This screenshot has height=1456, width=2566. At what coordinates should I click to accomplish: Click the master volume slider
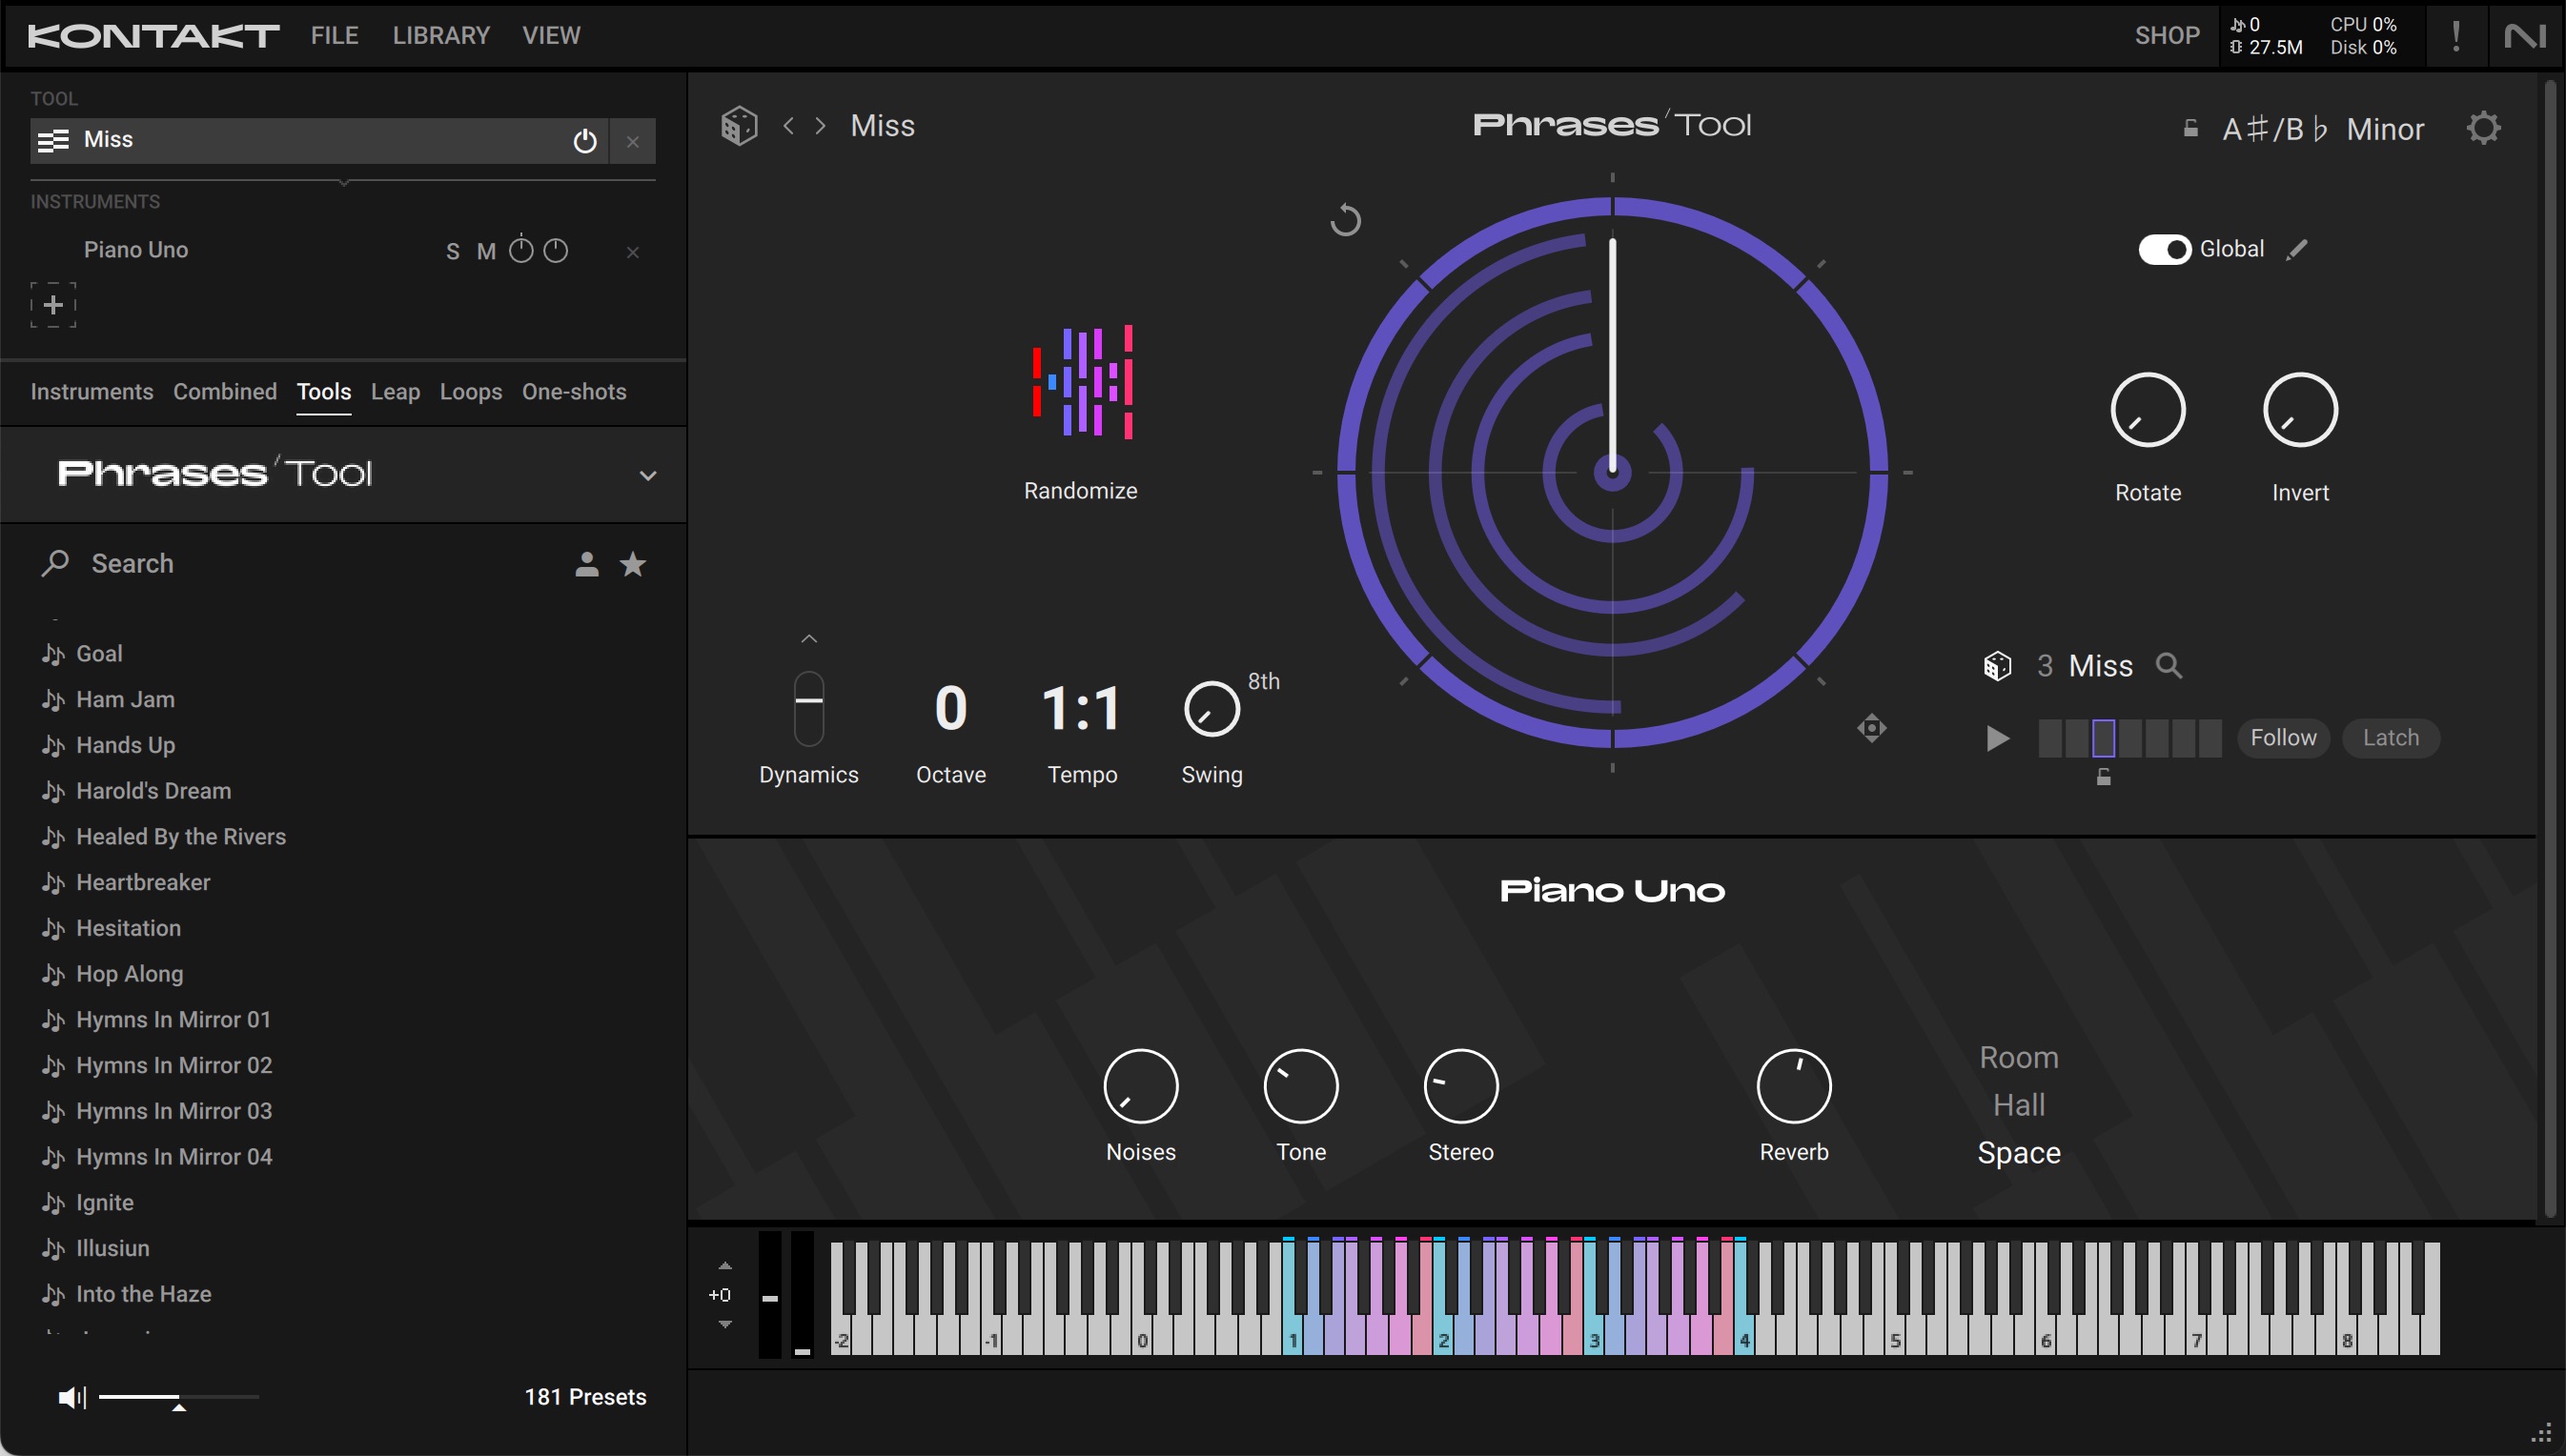pyautogui.click(x=178, y=1397)
